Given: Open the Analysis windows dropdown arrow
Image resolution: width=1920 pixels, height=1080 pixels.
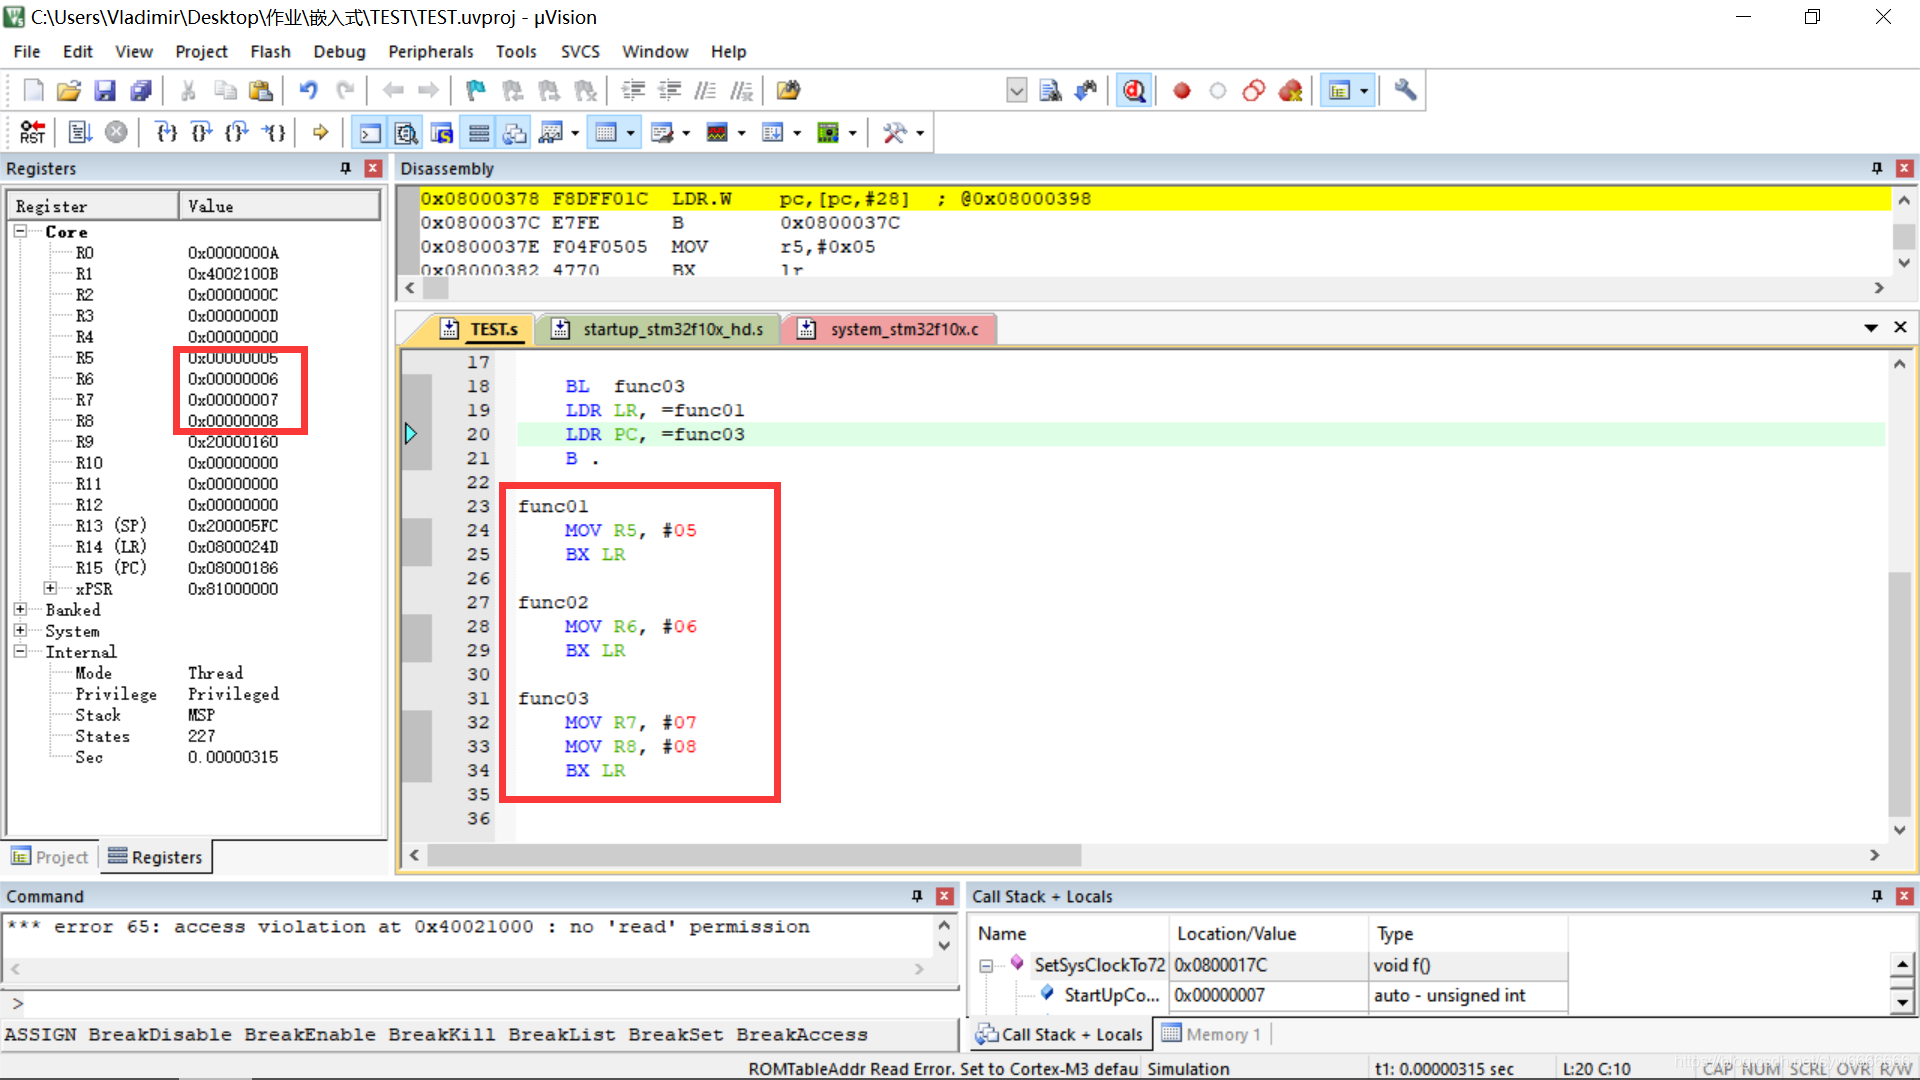Looking at the screenshot, I should coord(741,133).
